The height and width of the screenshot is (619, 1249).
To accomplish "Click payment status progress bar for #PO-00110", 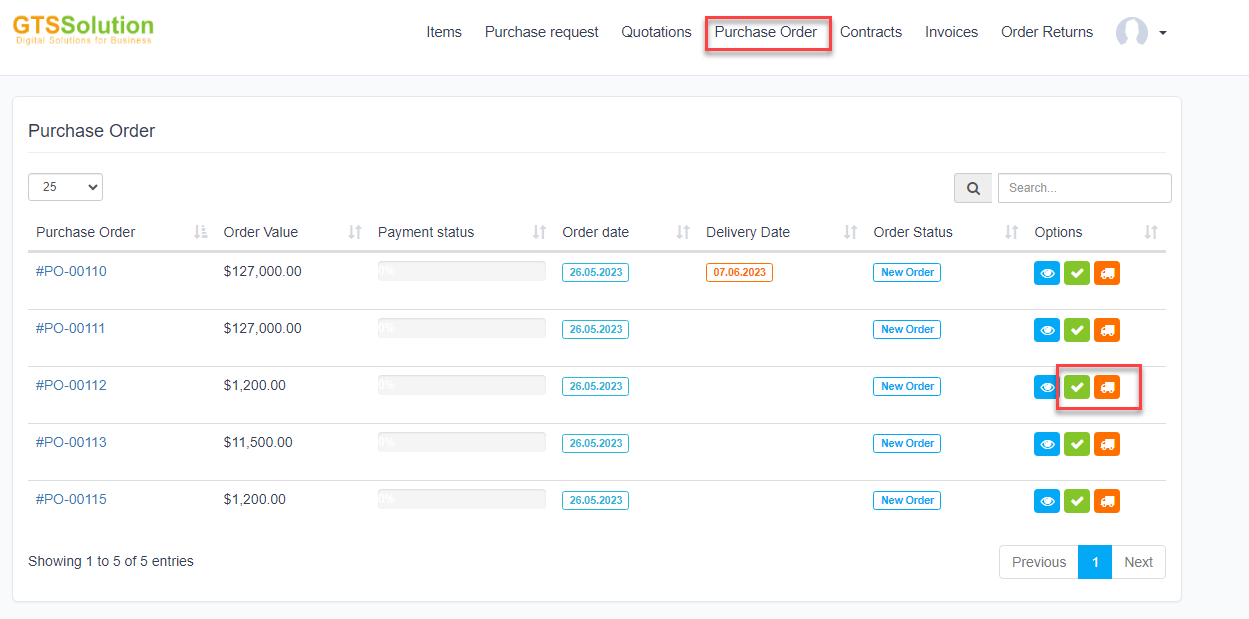I will tap(461, 271).
